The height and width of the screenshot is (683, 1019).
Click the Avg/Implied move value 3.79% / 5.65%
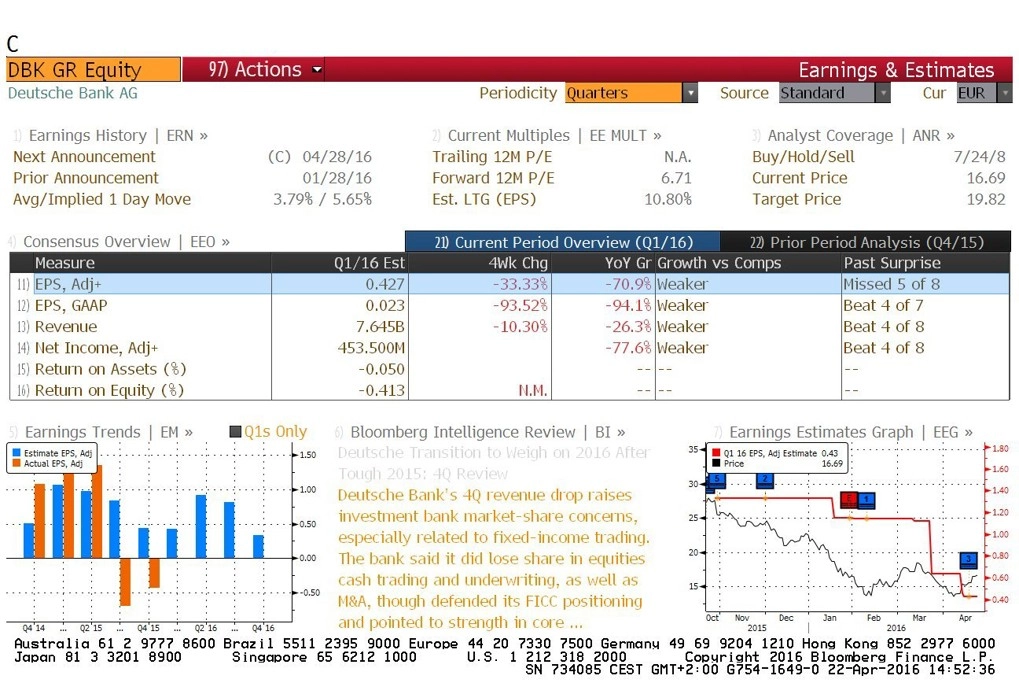pyautogui.click(x=322, y=200)
